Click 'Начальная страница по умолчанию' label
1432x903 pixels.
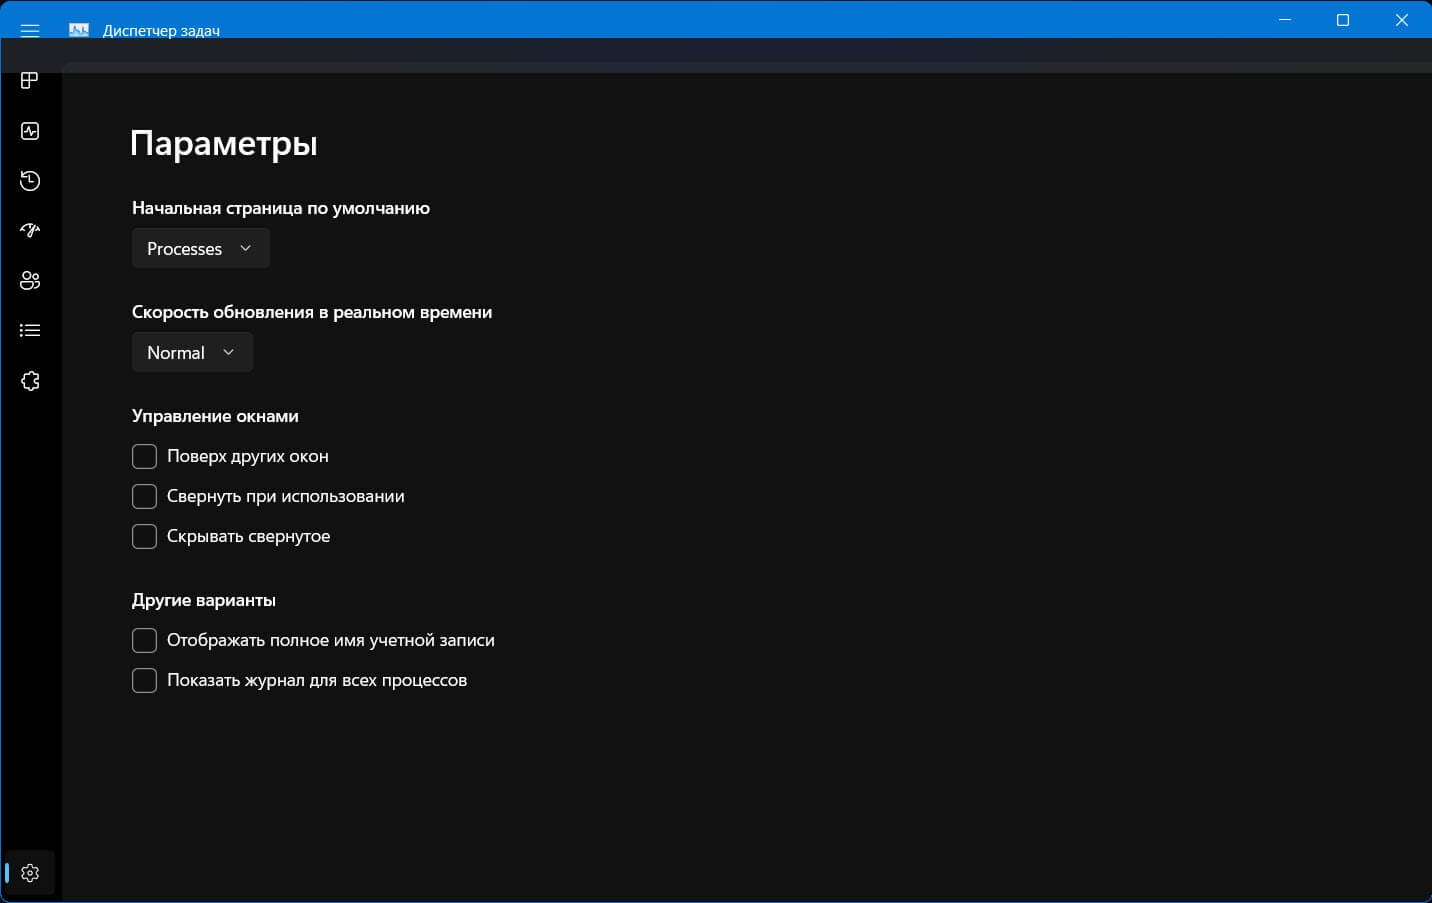281,208
